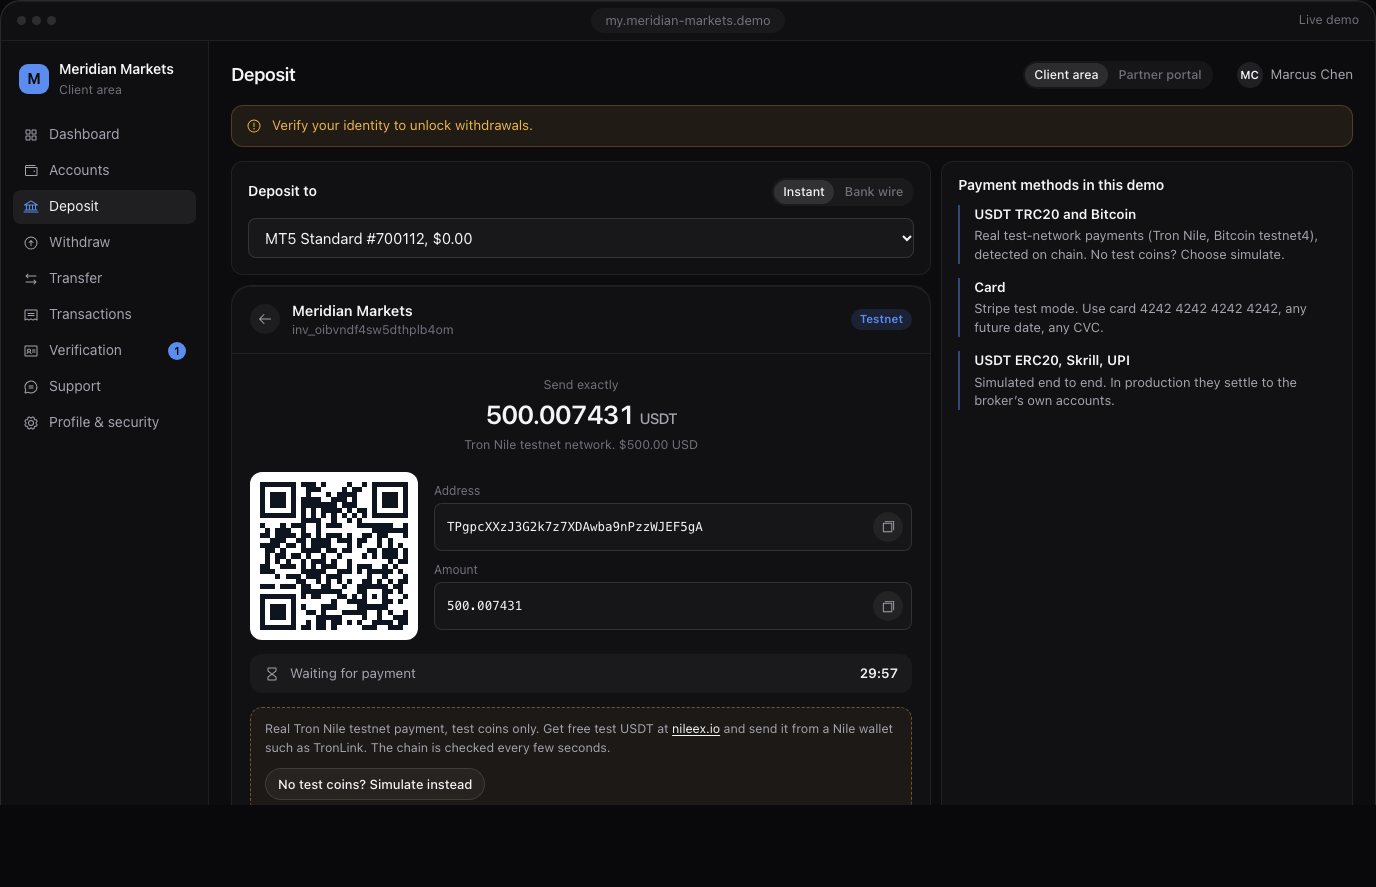Screen dimensions: 1376x887
Task: Click the Verification badge showing 1
Action: [x=177, y=351]
